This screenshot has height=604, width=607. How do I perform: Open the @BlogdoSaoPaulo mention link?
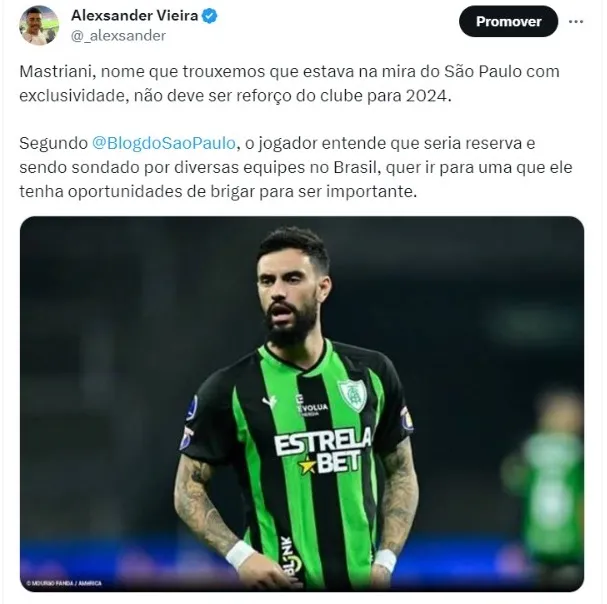[x=164, y=143]
